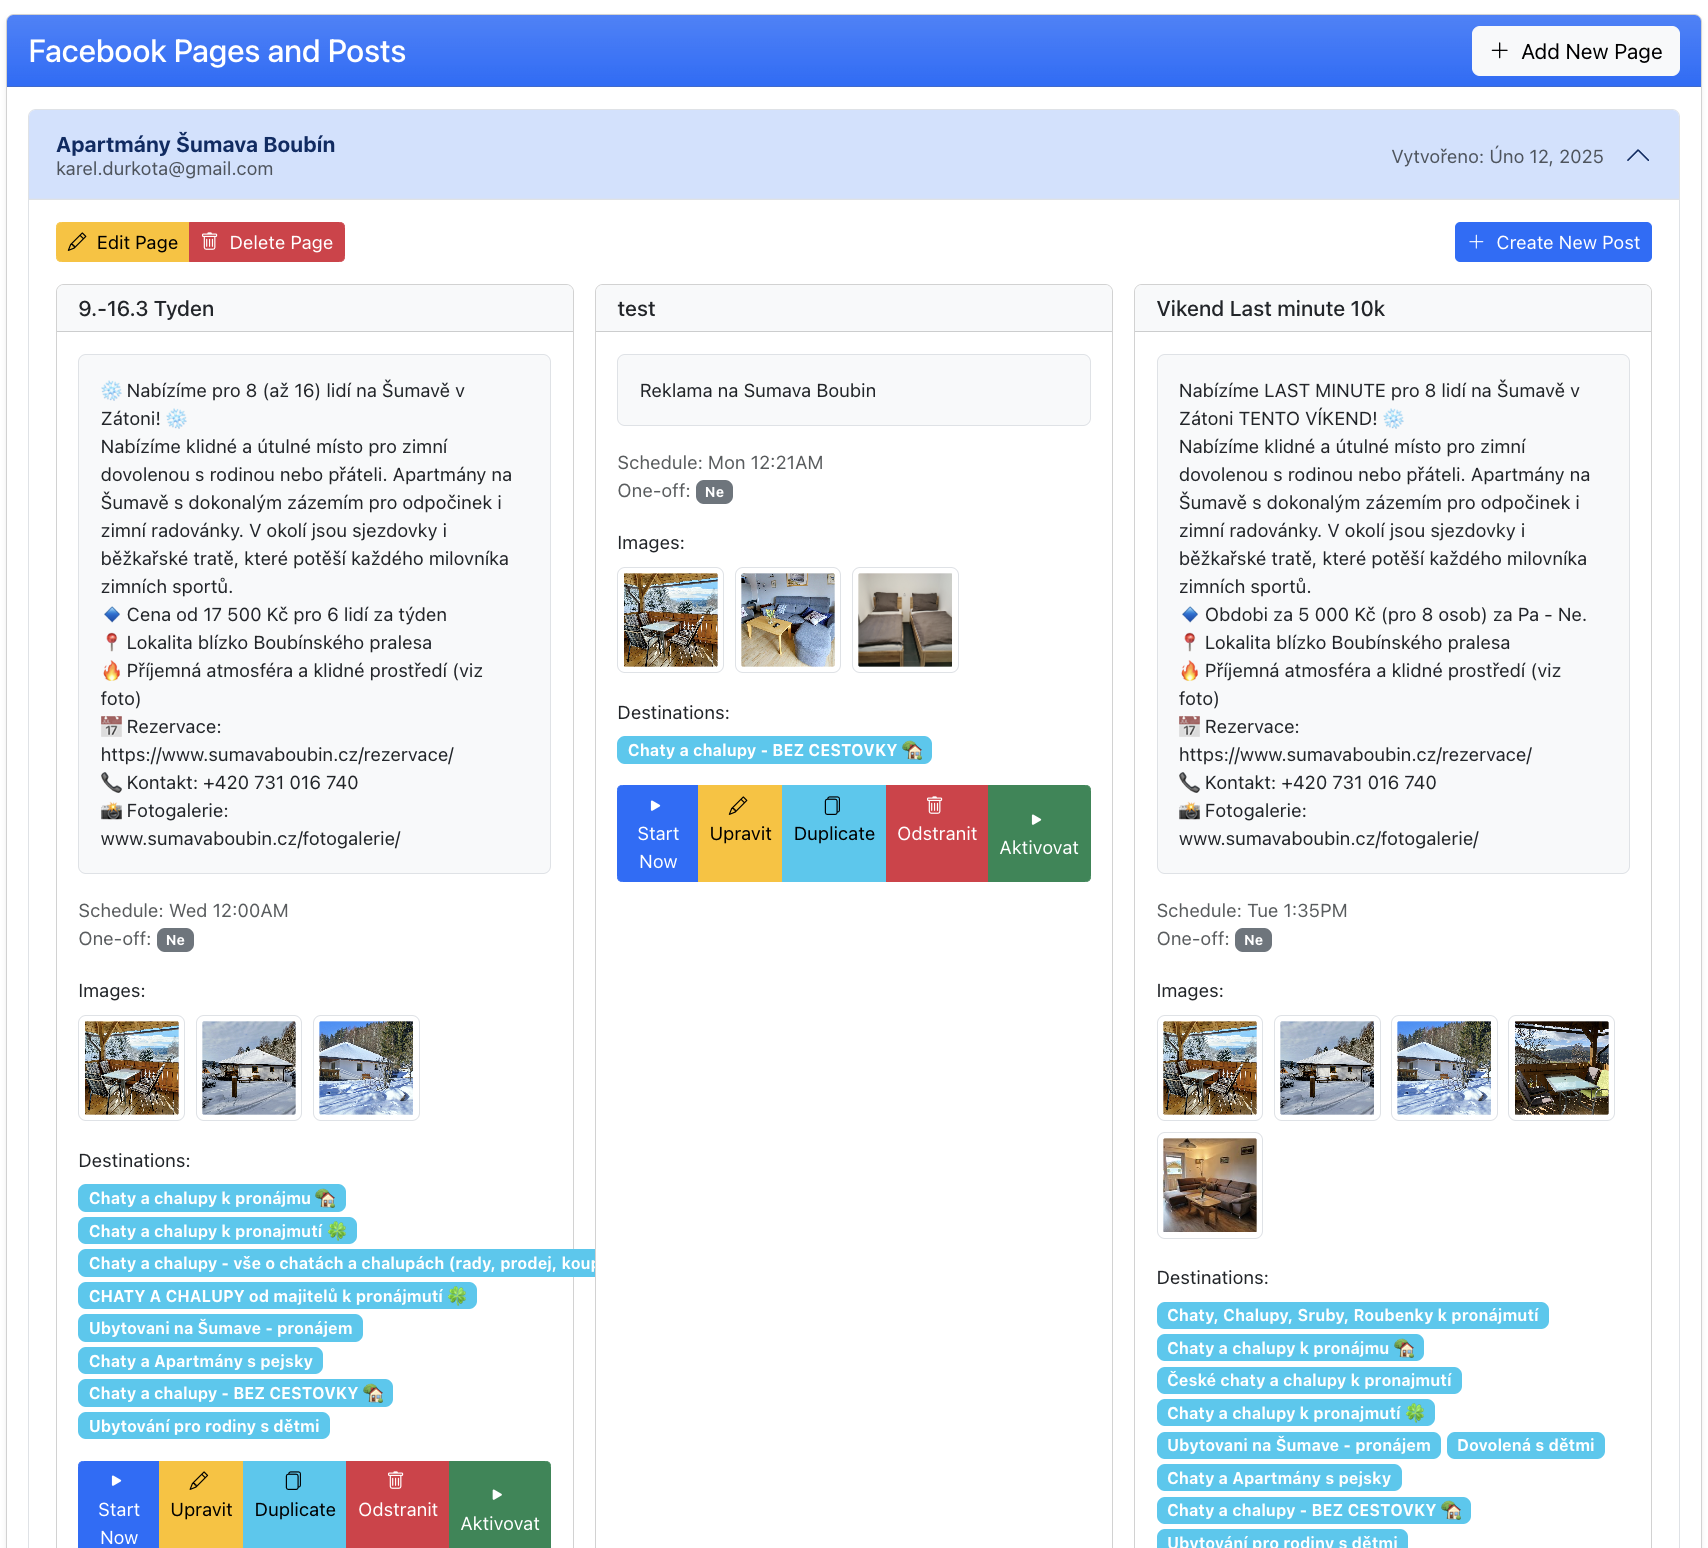The width and height of the screenshot is (1708, 1548).
Task: Click 'Schedule: Mon 12:21AM' text
Action: [x=720, y=463]
